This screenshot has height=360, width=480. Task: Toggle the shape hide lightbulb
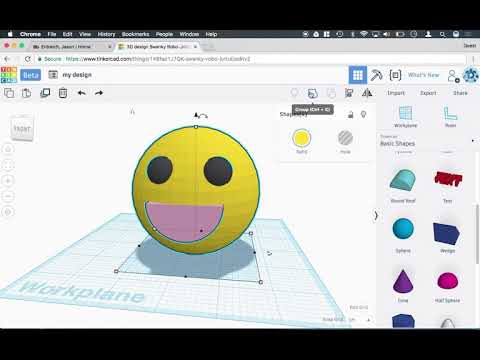tap(364, 115)
